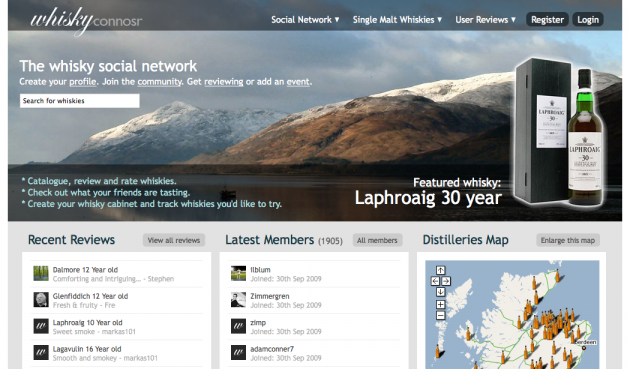This screenshot has height=369, width=630.
Task: Open ilblum's member avatar
Action: pyautogui.click(x=238, y=274)
